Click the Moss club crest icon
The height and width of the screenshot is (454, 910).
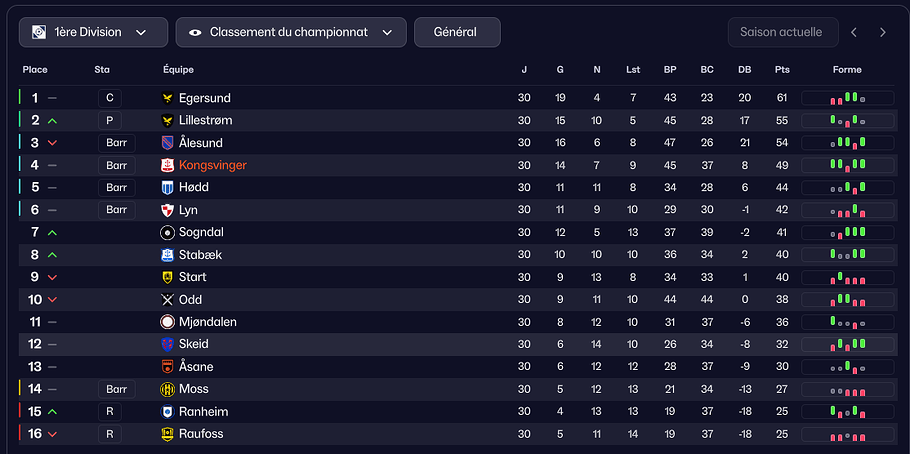point(168,389)
